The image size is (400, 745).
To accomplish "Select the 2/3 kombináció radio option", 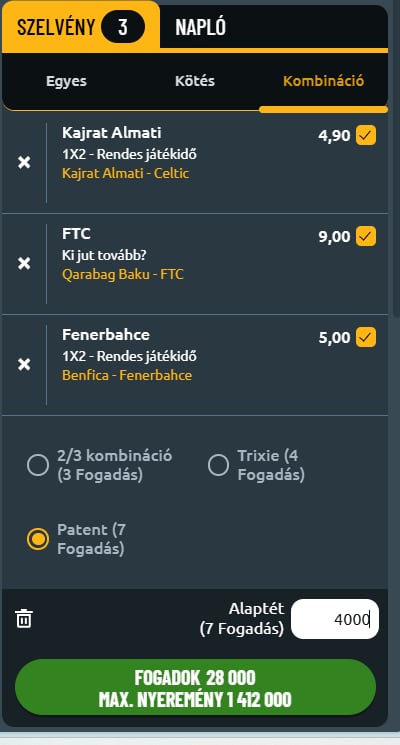I will click(x=38, y=465).
